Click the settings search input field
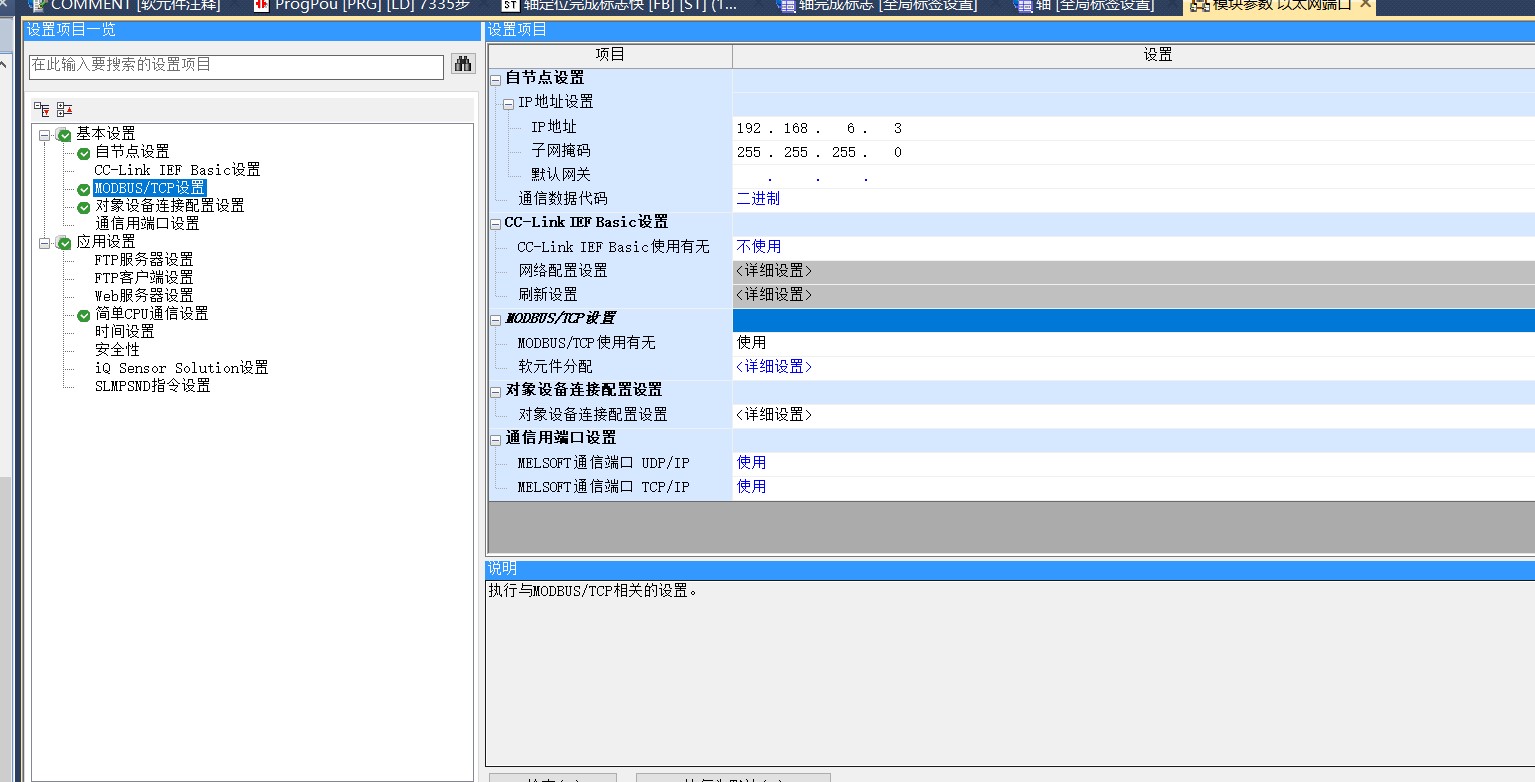The image size is (1535, 782). (236, 66)
